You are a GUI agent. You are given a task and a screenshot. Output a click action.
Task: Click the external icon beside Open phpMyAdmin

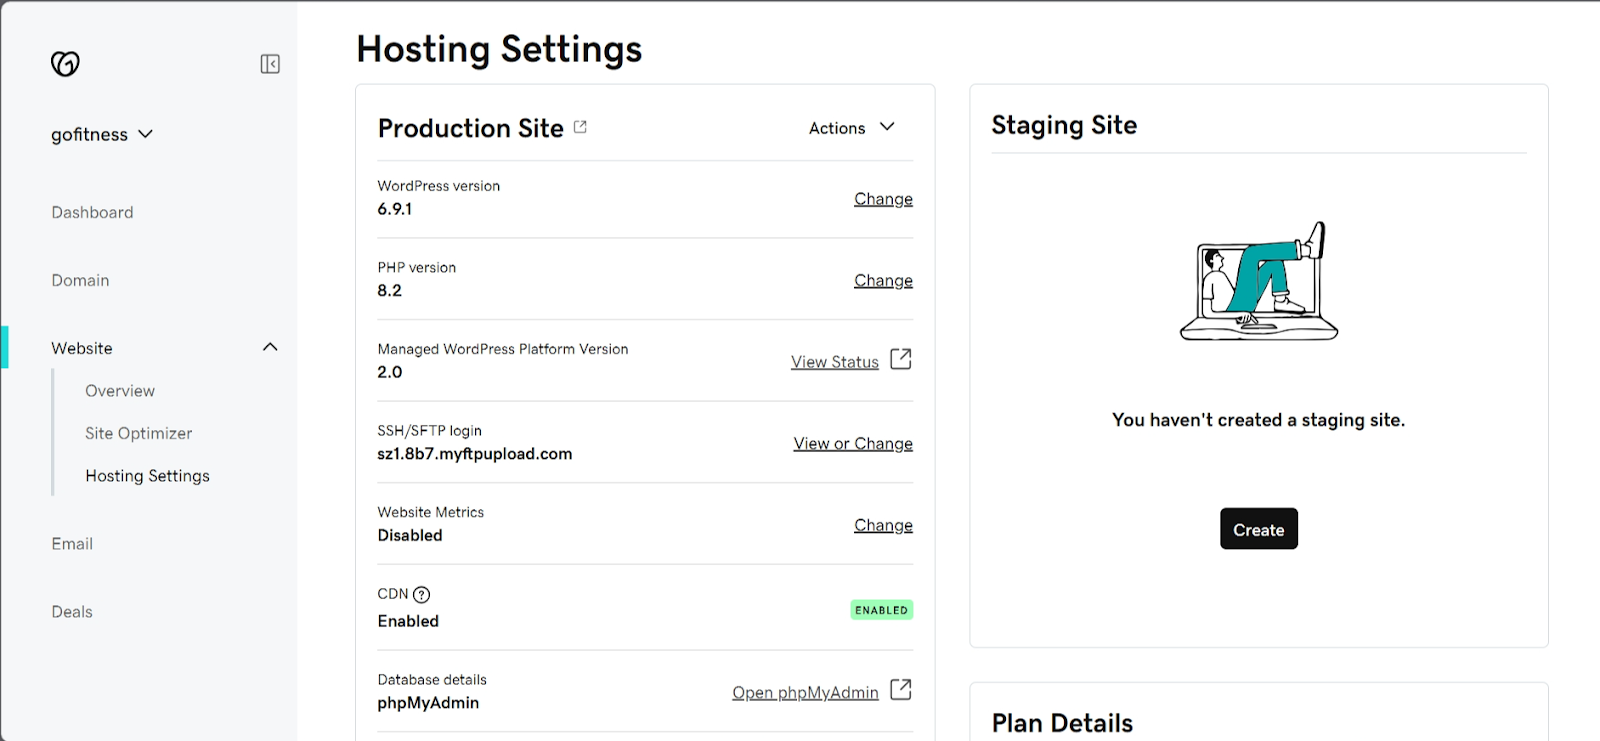[901, 690]
